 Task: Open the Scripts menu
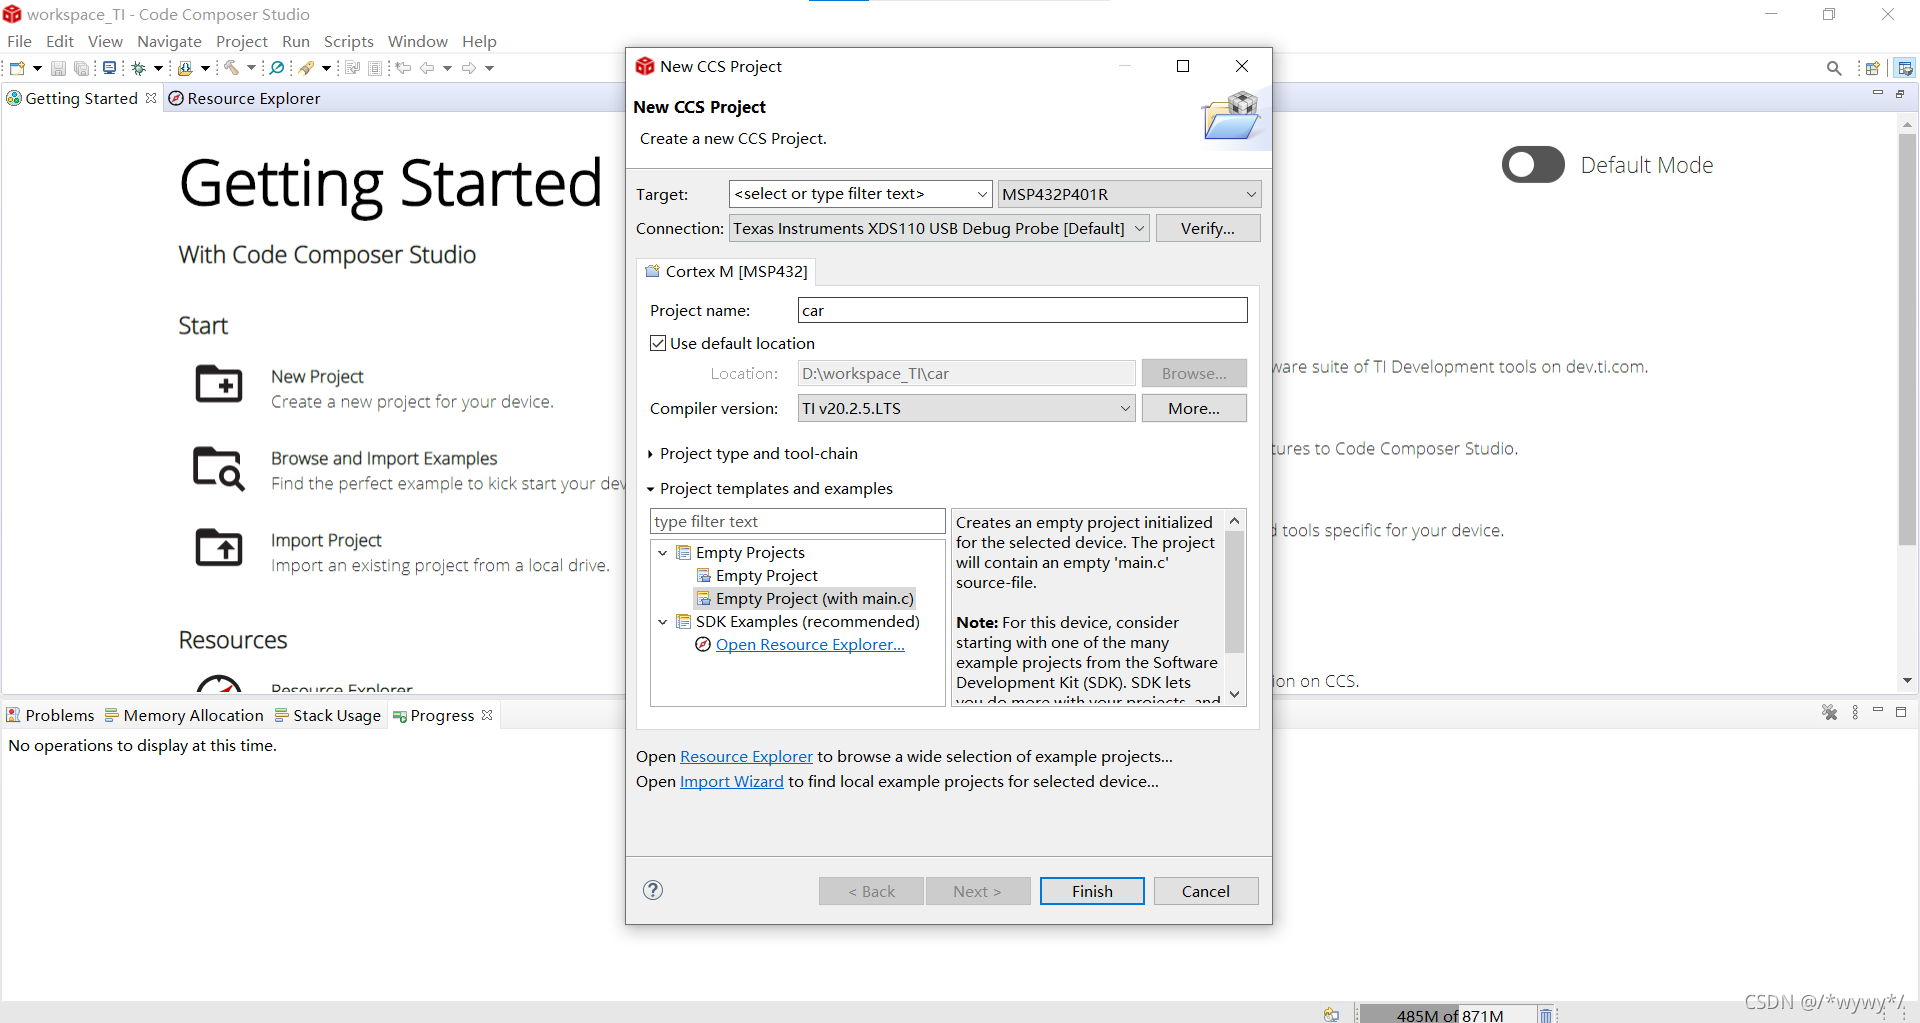(x=348, y=41)
